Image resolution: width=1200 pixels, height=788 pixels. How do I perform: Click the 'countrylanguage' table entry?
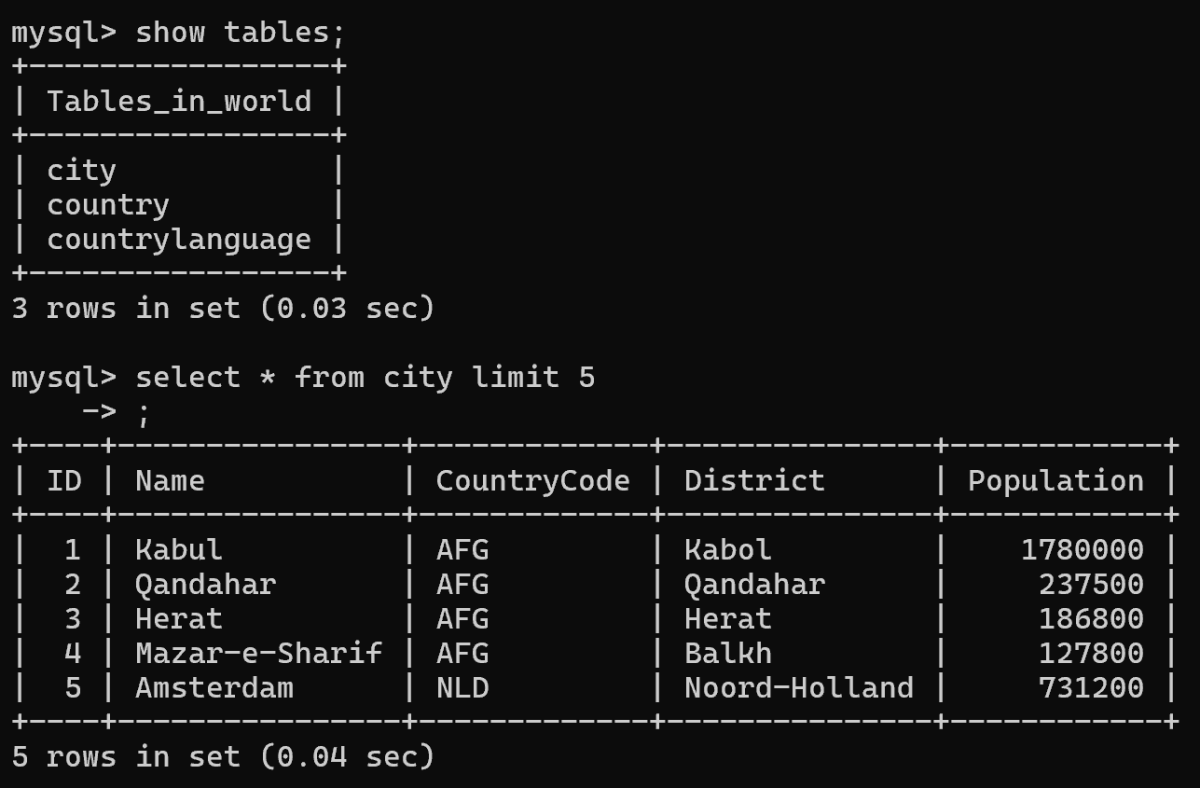(x=179, y=240)
